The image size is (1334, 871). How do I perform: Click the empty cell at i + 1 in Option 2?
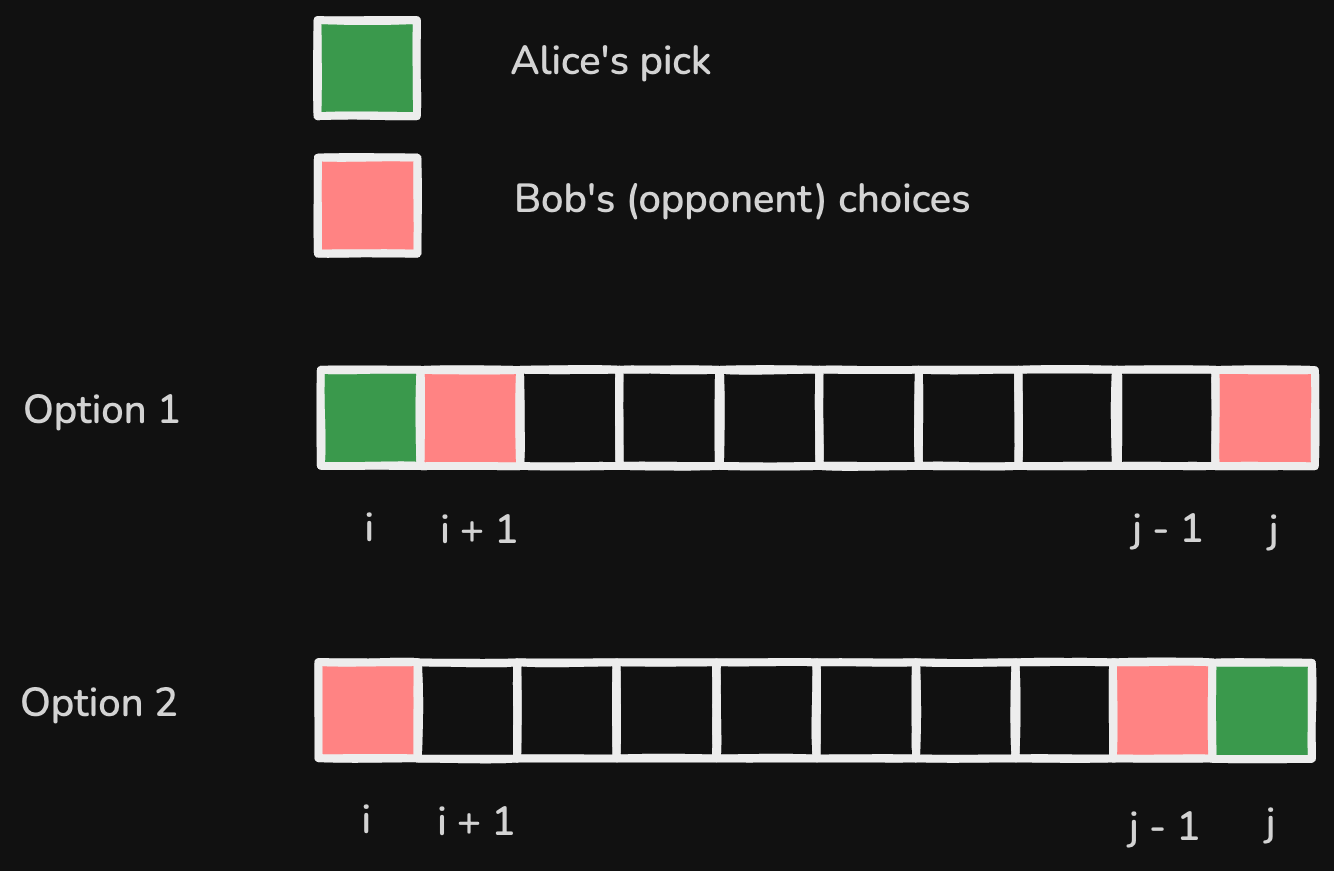coord(468,710)
